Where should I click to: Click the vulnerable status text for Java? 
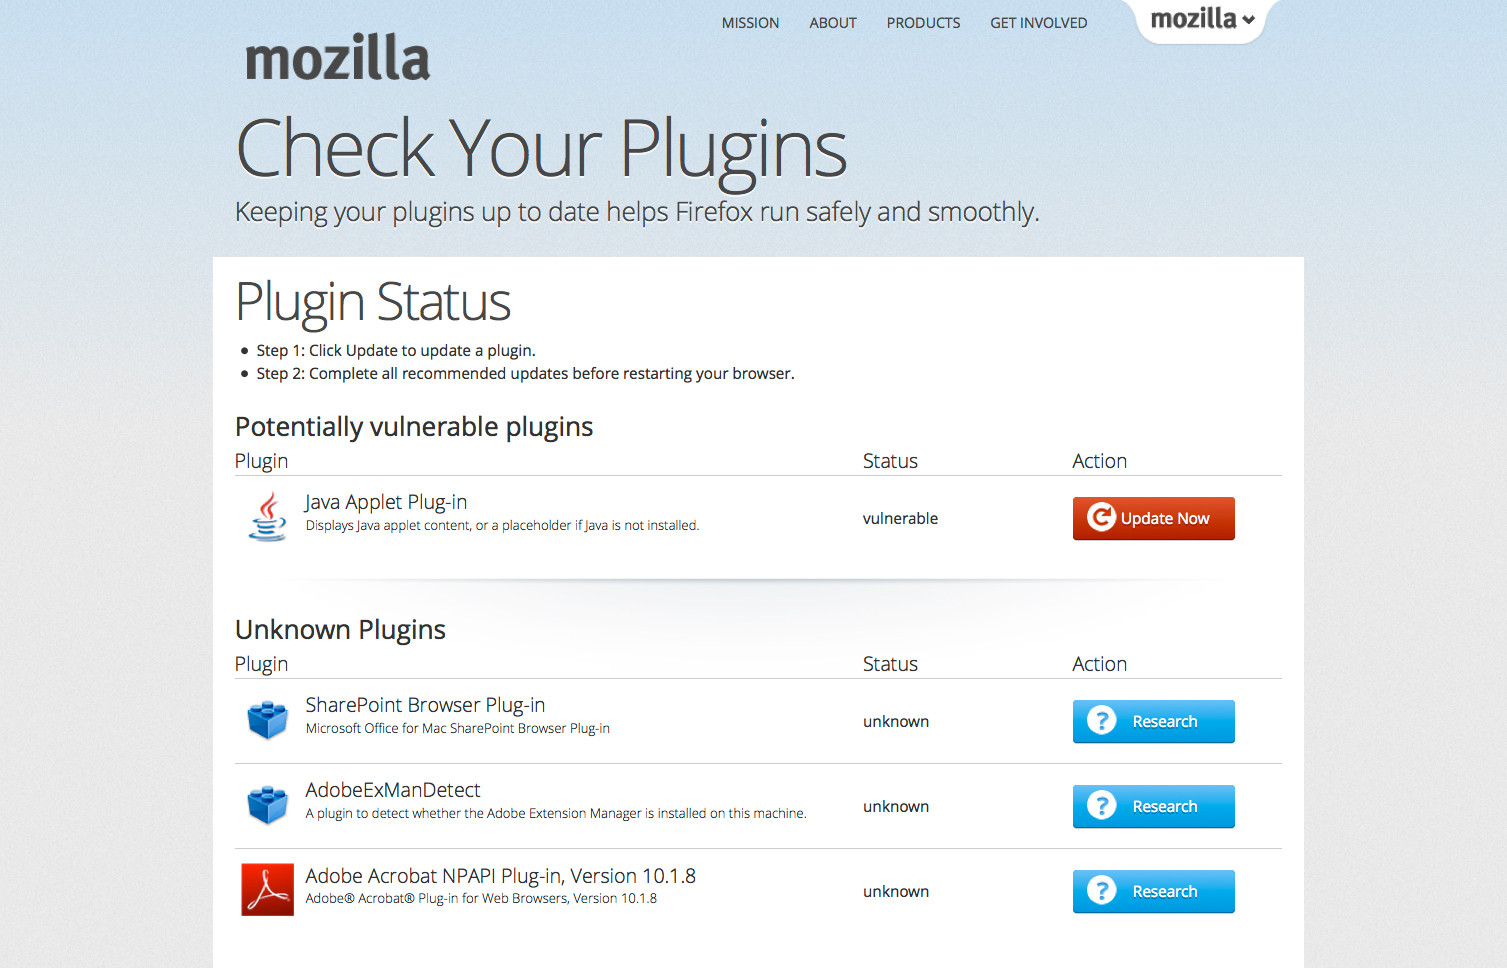[900, 518]
